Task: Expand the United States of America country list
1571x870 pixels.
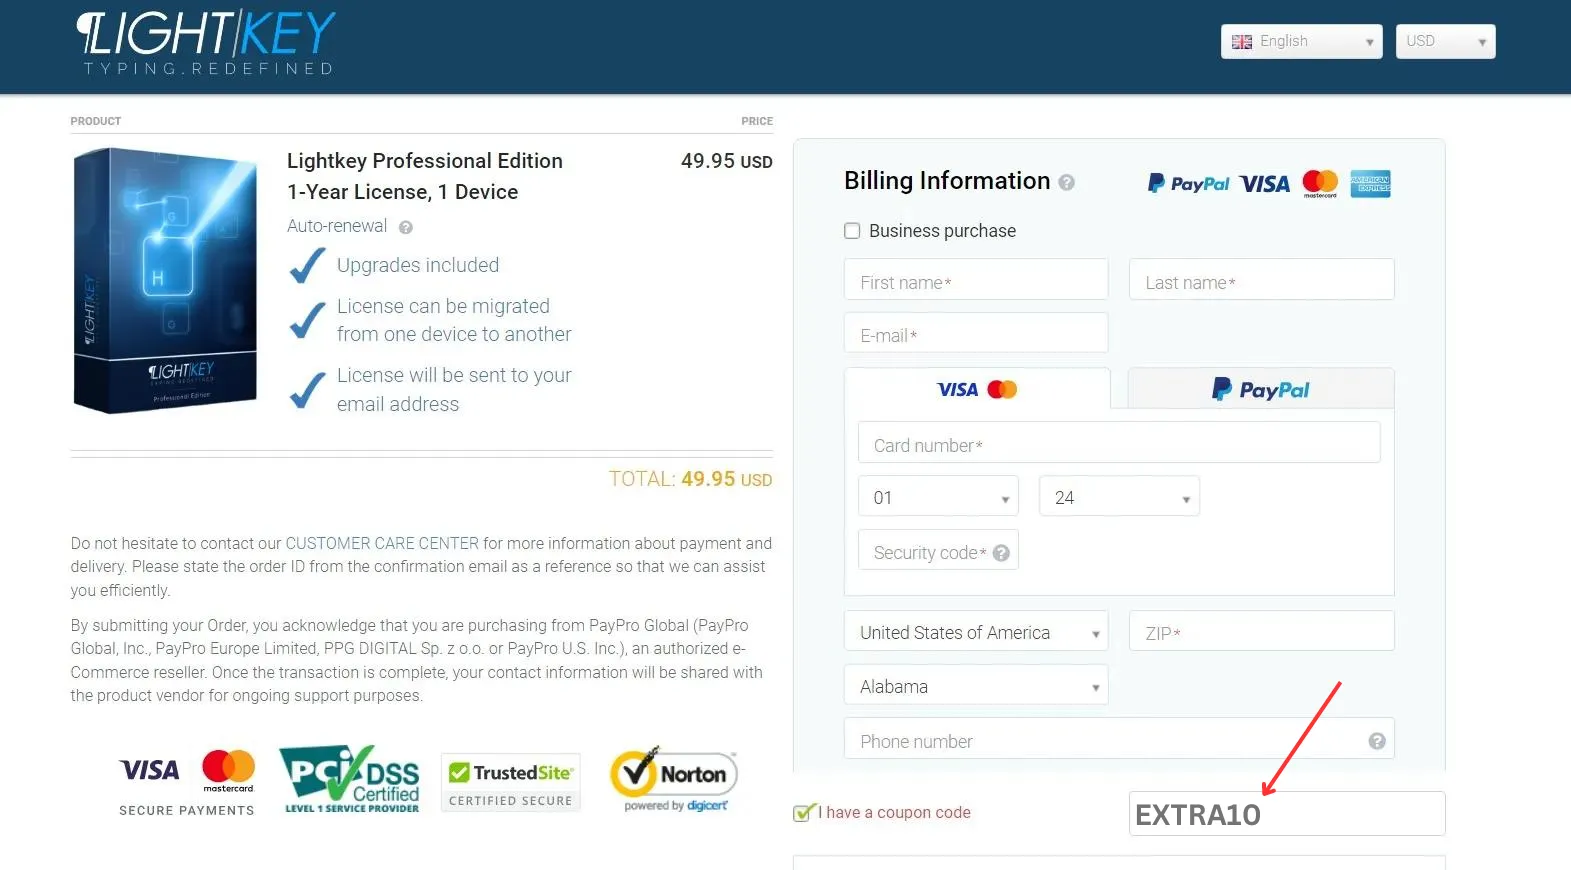Action: tap(975, 633)
